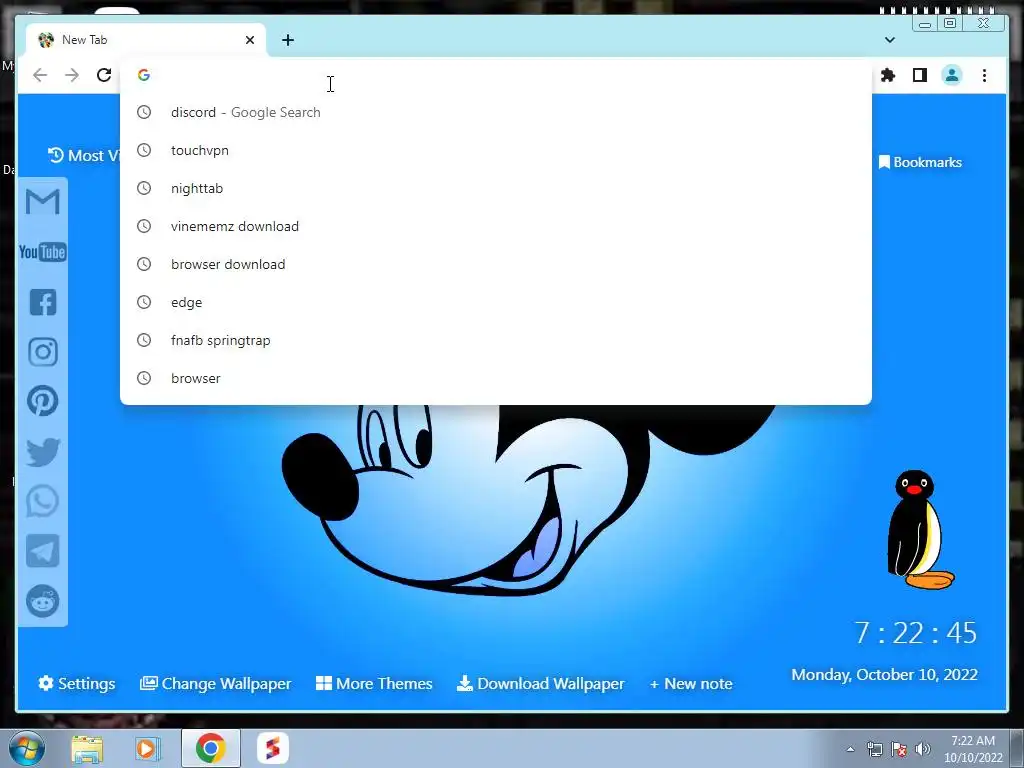Open the Bookmarks link
This screenshot has height=768, width=1024.
[920, 162]
